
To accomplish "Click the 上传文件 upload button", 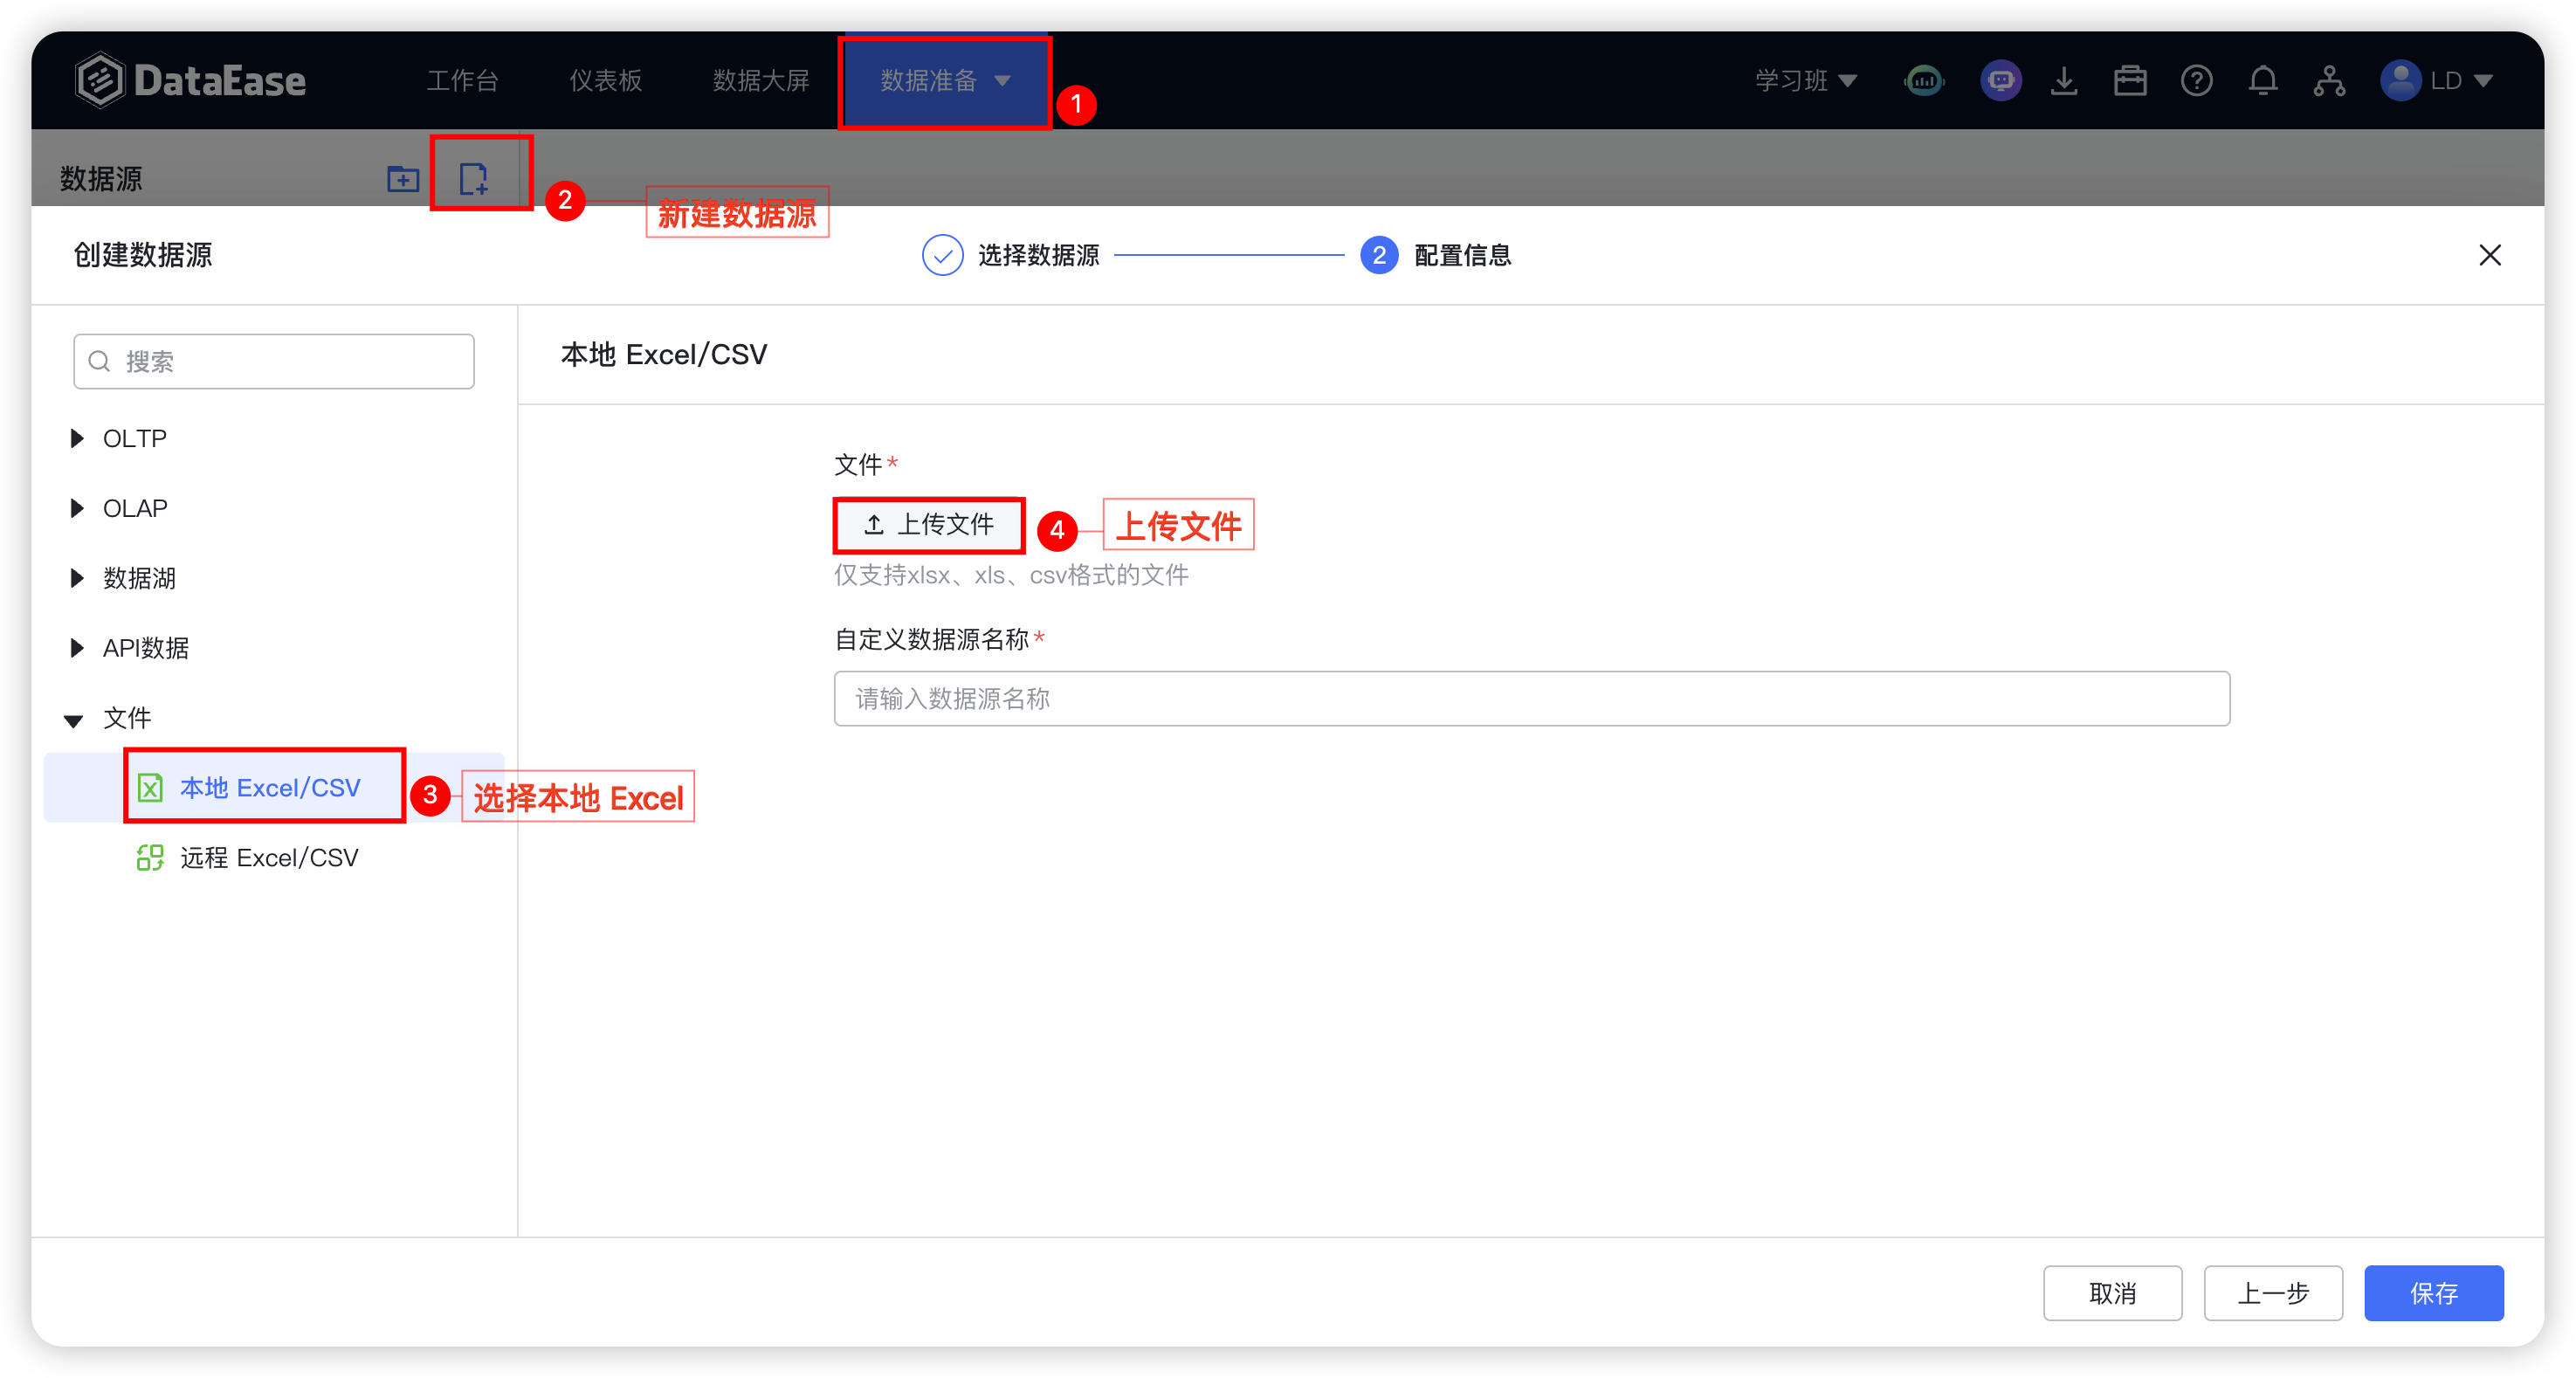I will tap(928, 525).
